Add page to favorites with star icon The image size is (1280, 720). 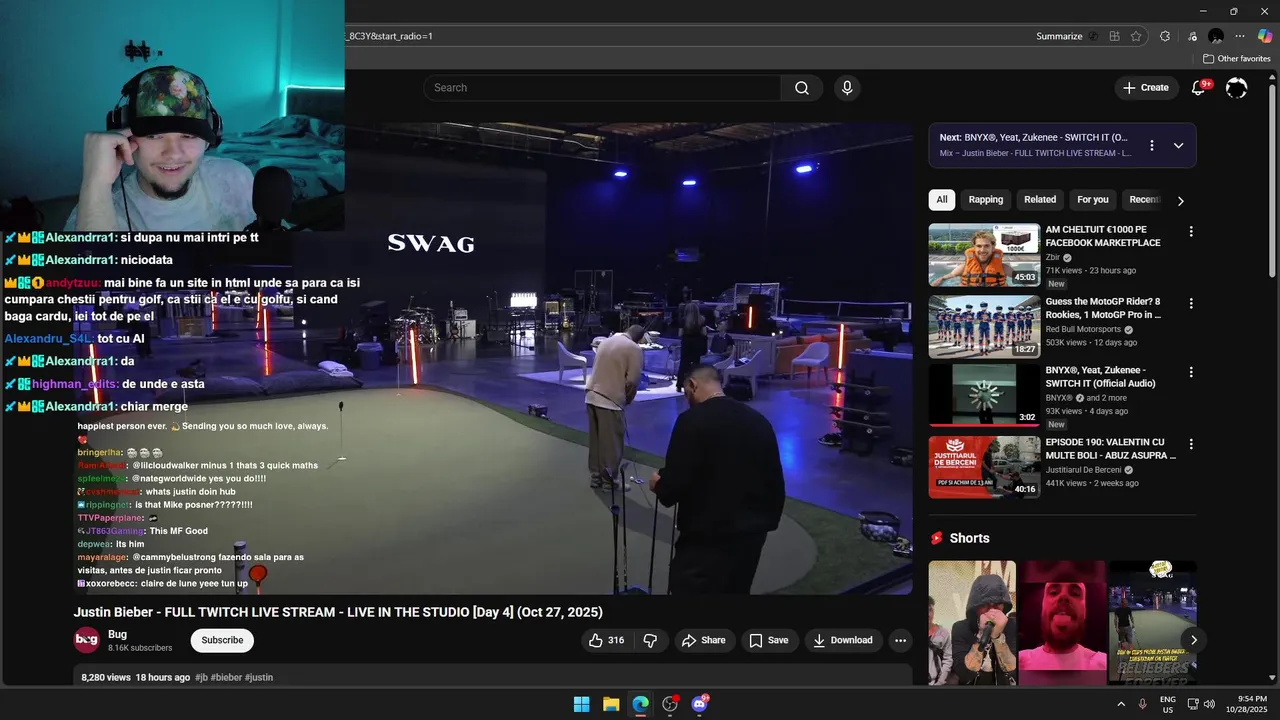[1136, 36]
